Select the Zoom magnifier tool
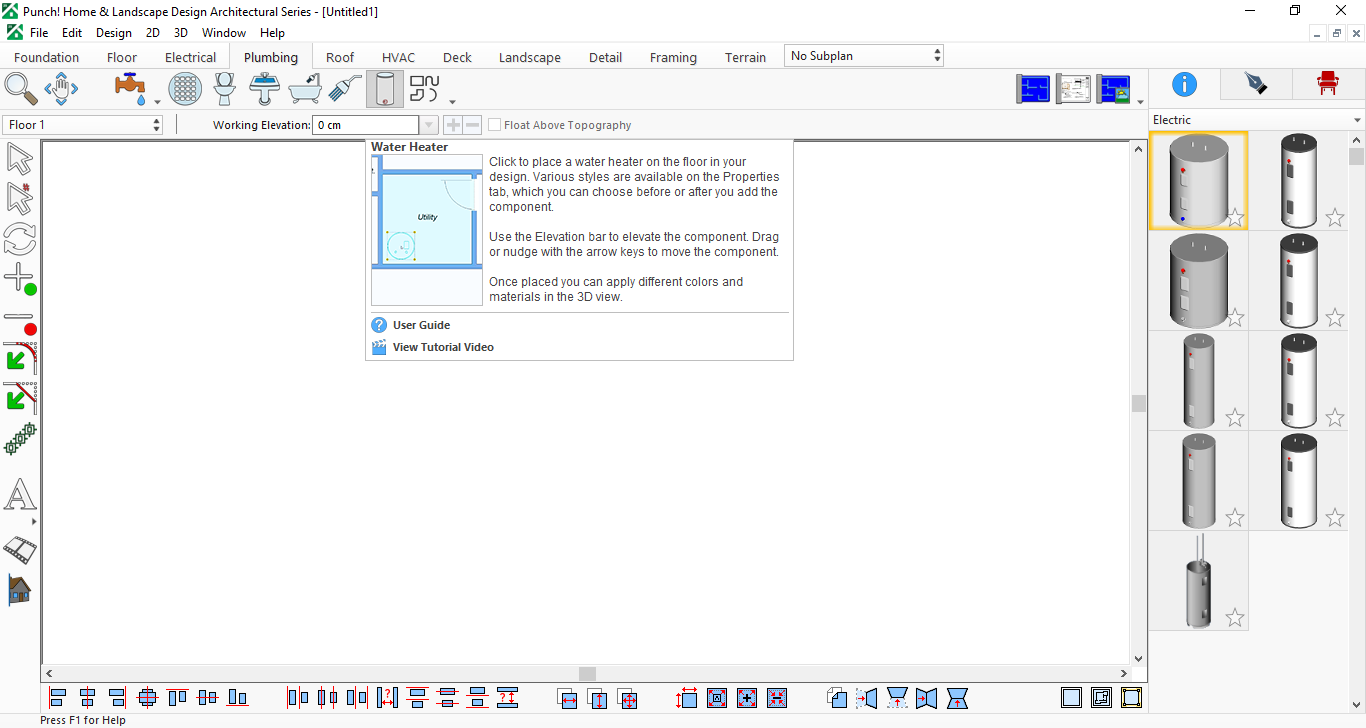1366x728 pixels. tap(21, 88)
